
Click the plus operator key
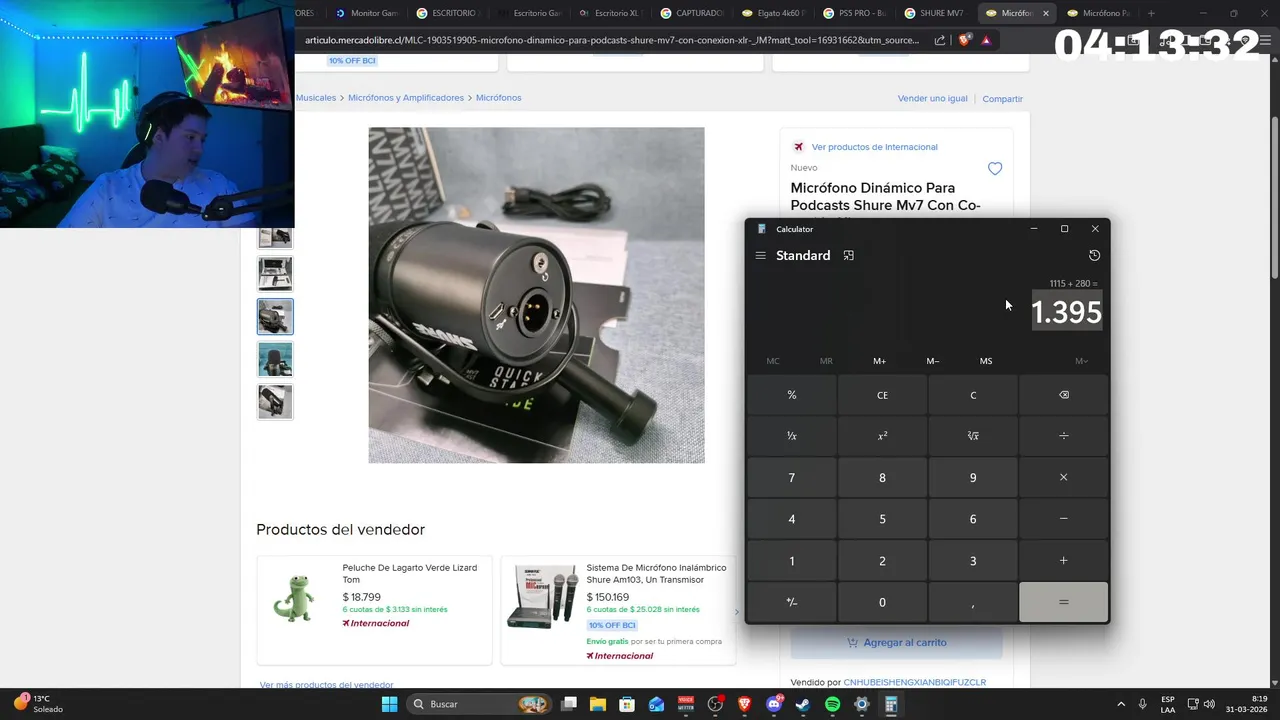[x=1063, y=561]
